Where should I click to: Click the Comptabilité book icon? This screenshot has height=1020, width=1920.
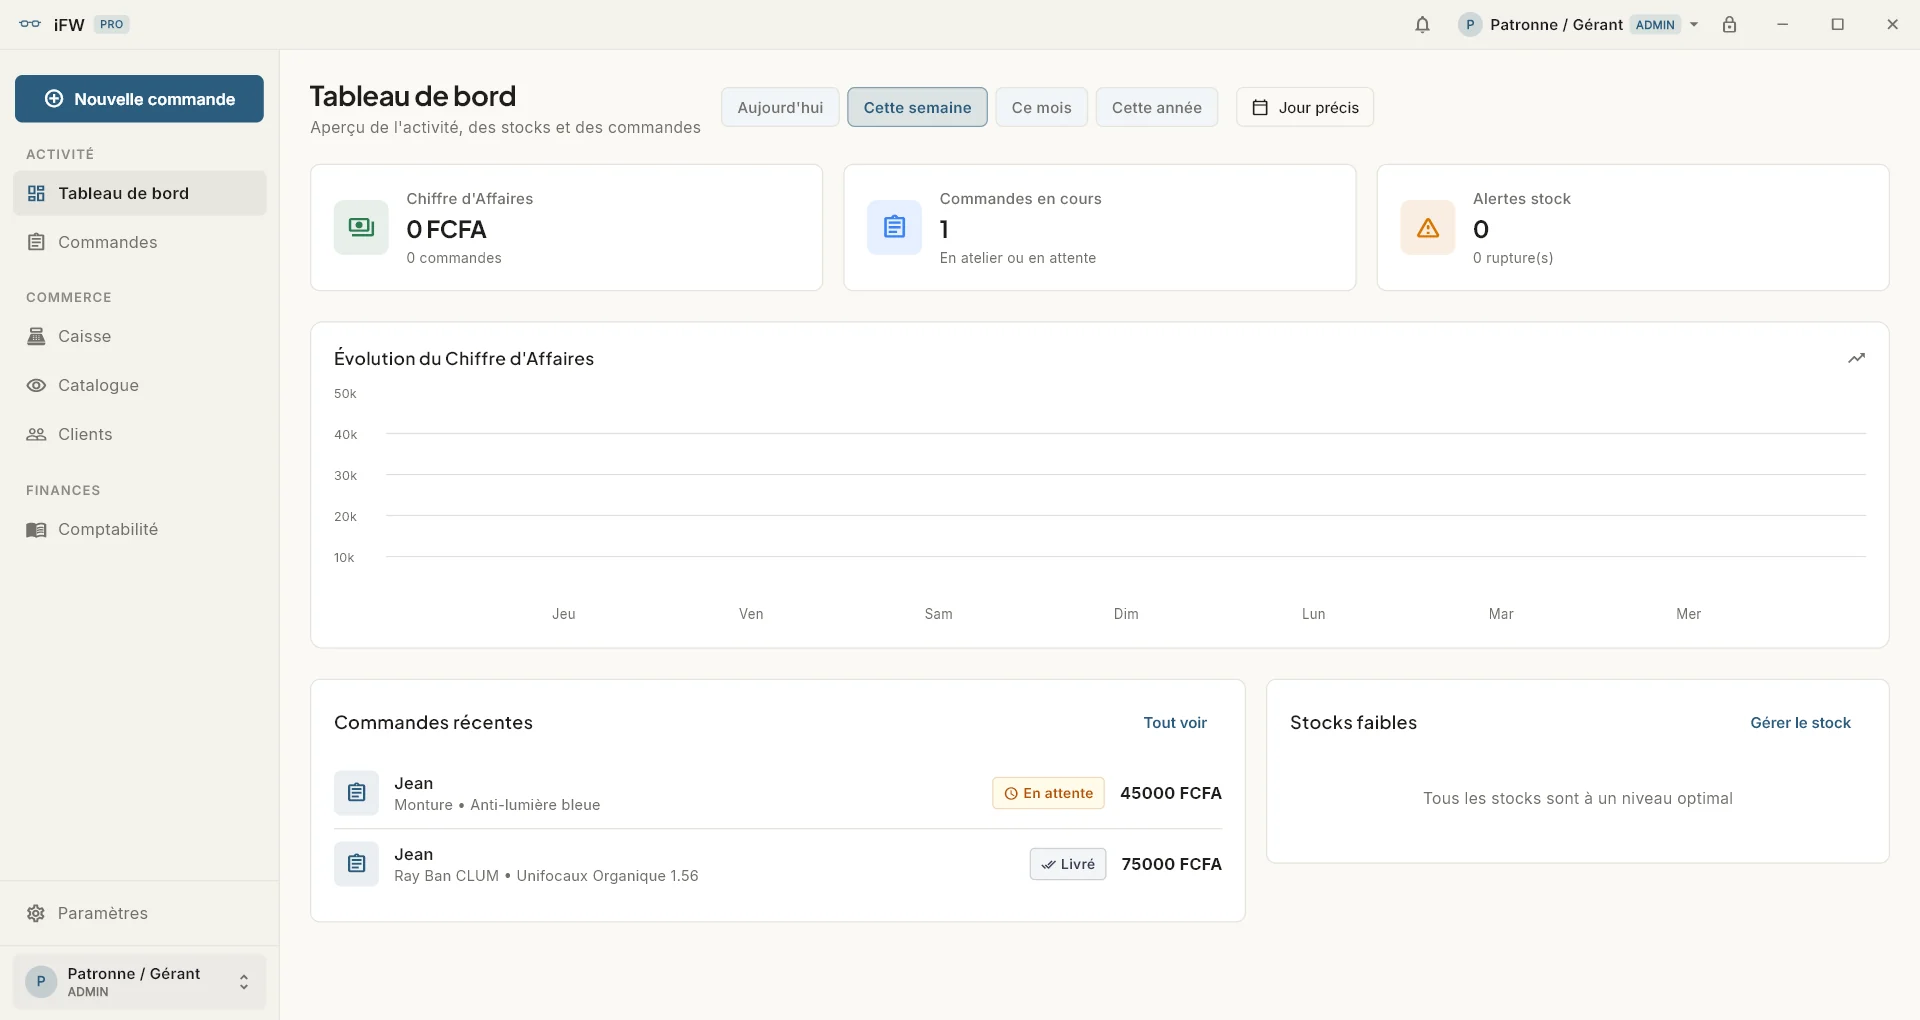pyautogui.click(x=36, y=530)
